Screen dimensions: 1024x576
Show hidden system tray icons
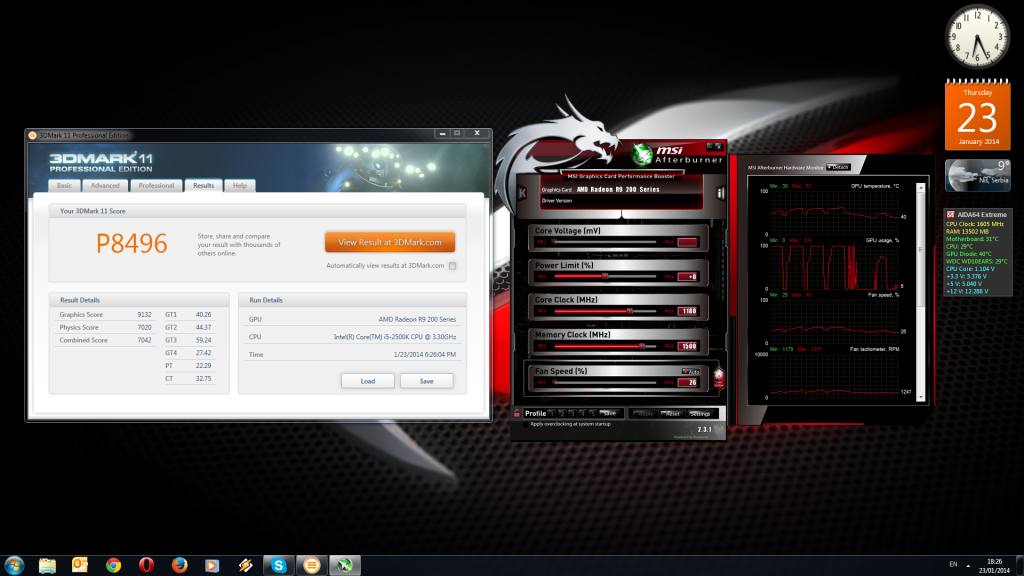coord(968,565)
